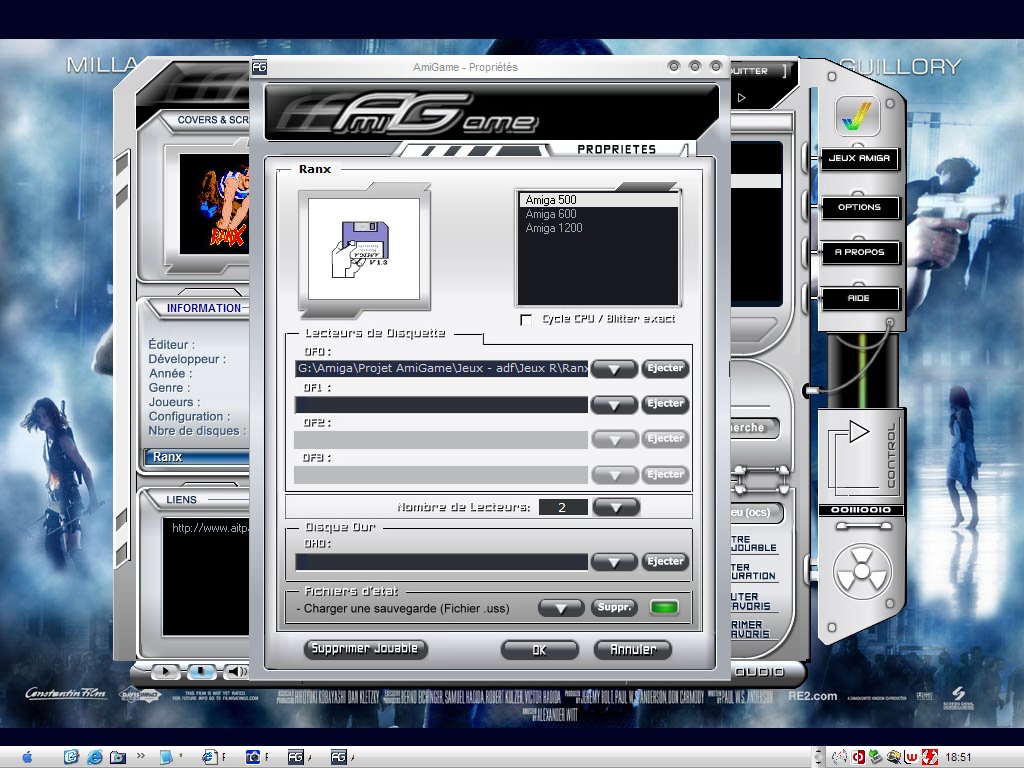This screenshot has height=768, width=1024.
Task: Open the Apple-style start menu icon
Action: 27,757
